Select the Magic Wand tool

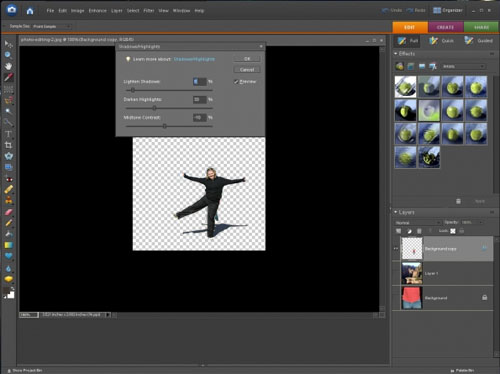pyautogui.click(x=9, y=111)
